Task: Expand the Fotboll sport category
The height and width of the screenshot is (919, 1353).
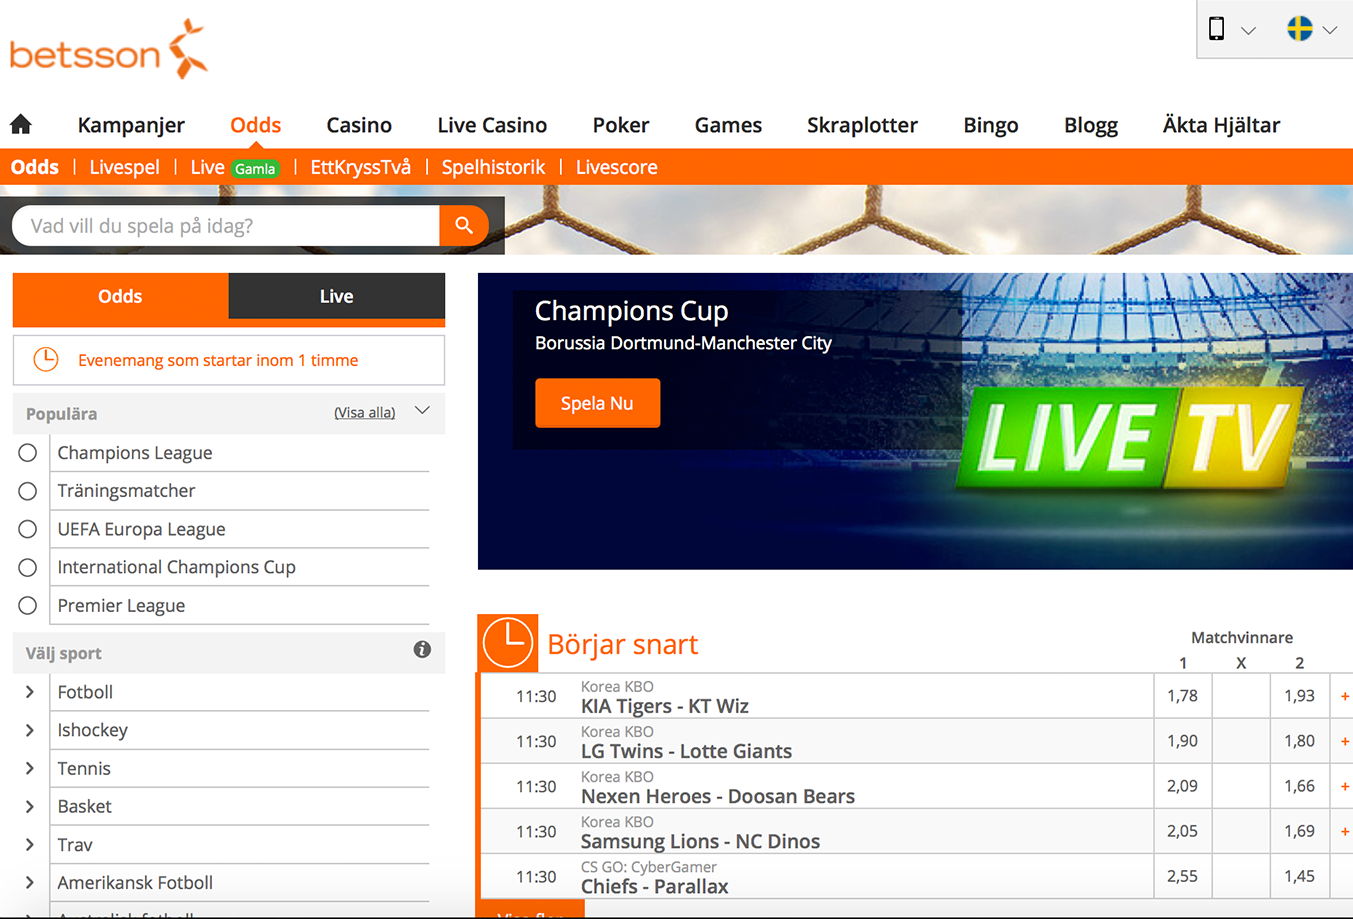Action: pos(30,692)
